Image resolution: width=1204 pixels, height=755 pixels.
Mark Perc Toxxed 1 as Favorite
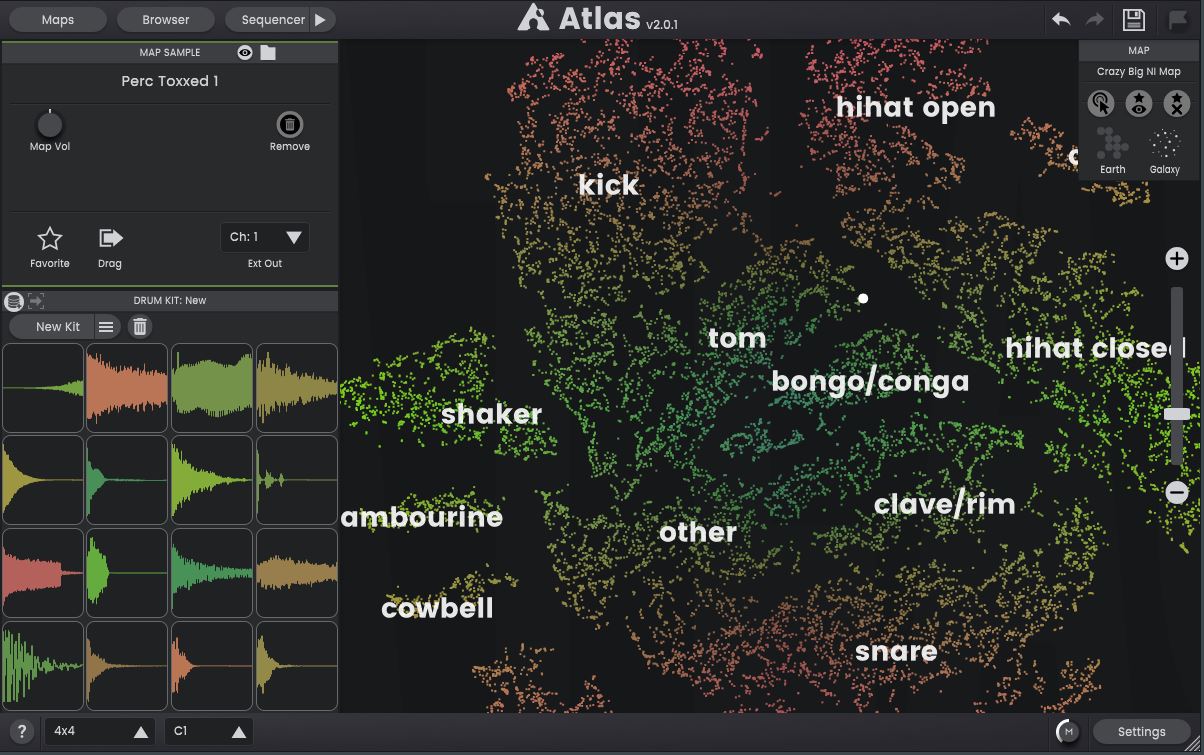[x=49, y=238]
